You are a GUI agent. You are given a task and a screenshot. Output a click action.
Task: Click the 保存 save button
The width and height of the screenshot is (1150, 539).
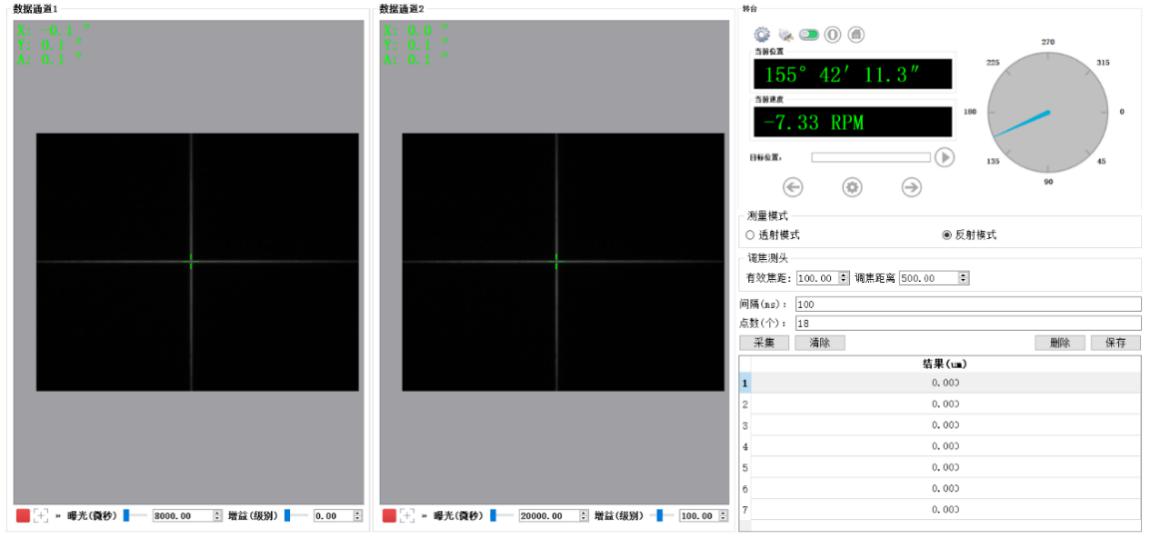tap(1115, 343)
